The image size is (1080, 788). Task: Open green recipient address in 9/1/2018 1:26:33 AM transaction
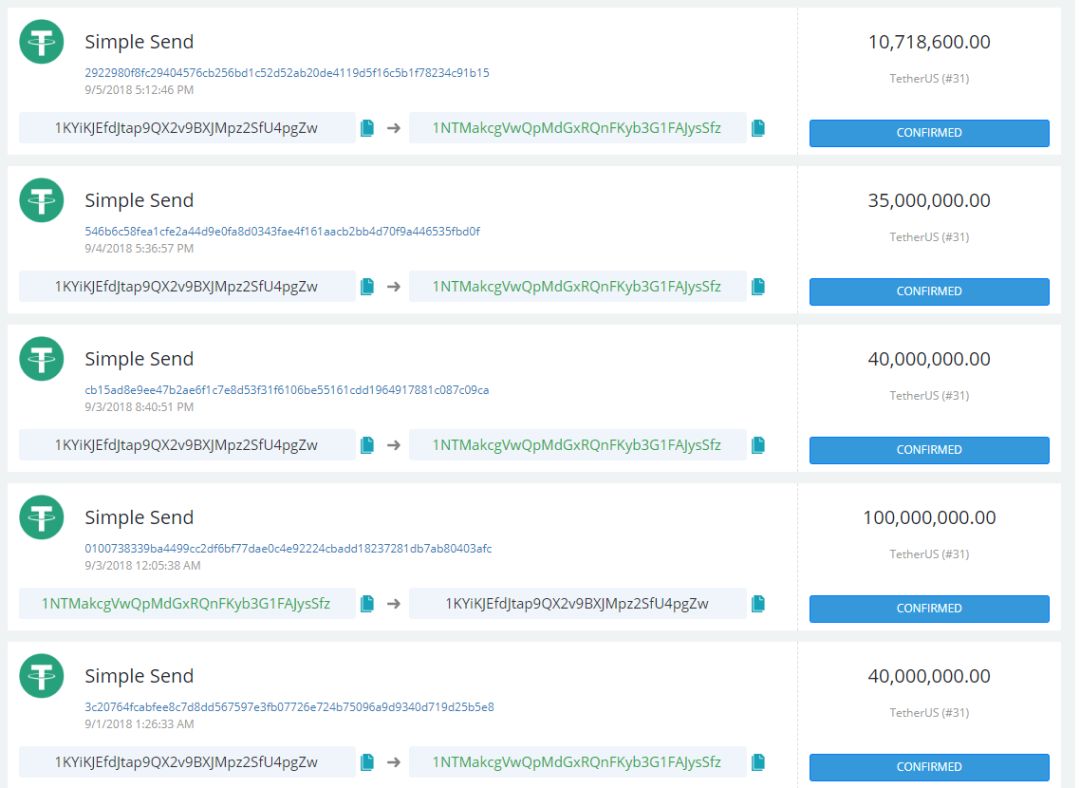(x=577, y=762)
